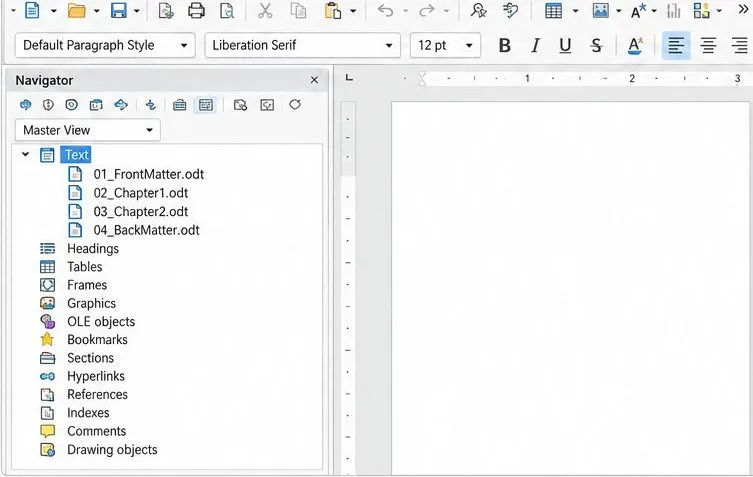Click the Redo arrow icon
753x477 pixels.
[426, 10]
